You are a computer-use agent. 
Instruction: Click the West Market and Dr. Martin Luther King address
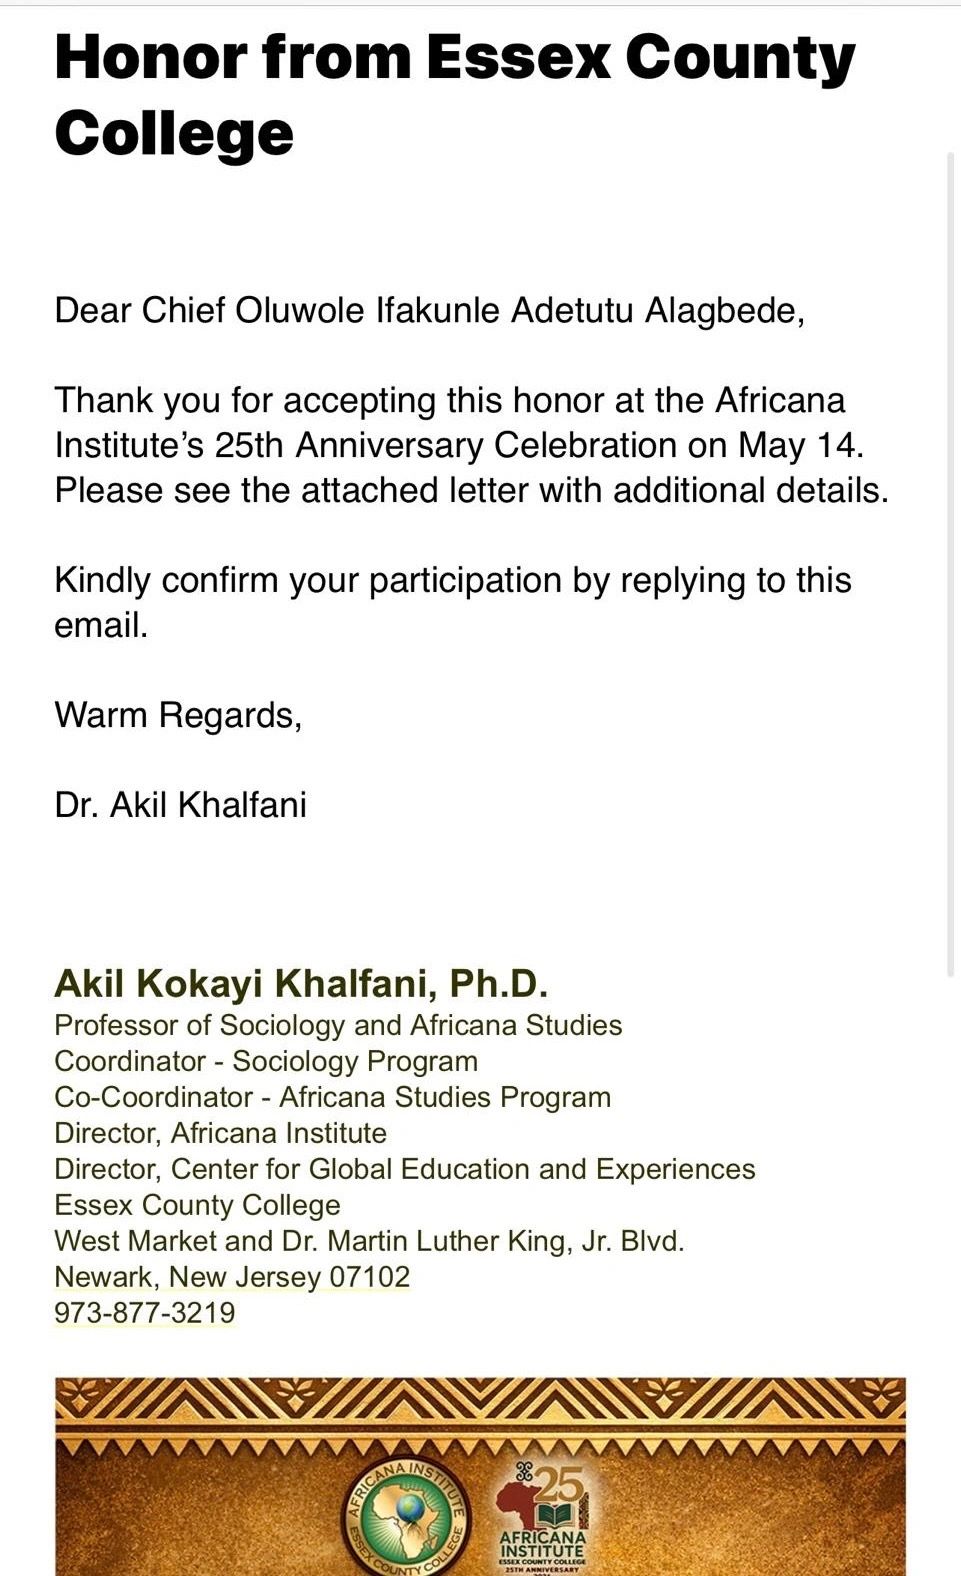point(369,1241)
